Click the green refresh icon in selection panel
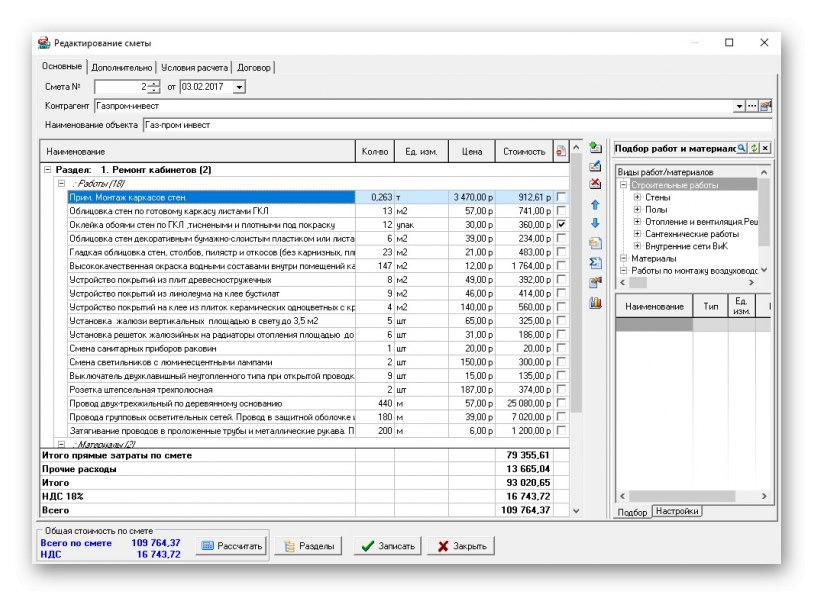Screen dimensions: 813x596 [x=753, y=148]
